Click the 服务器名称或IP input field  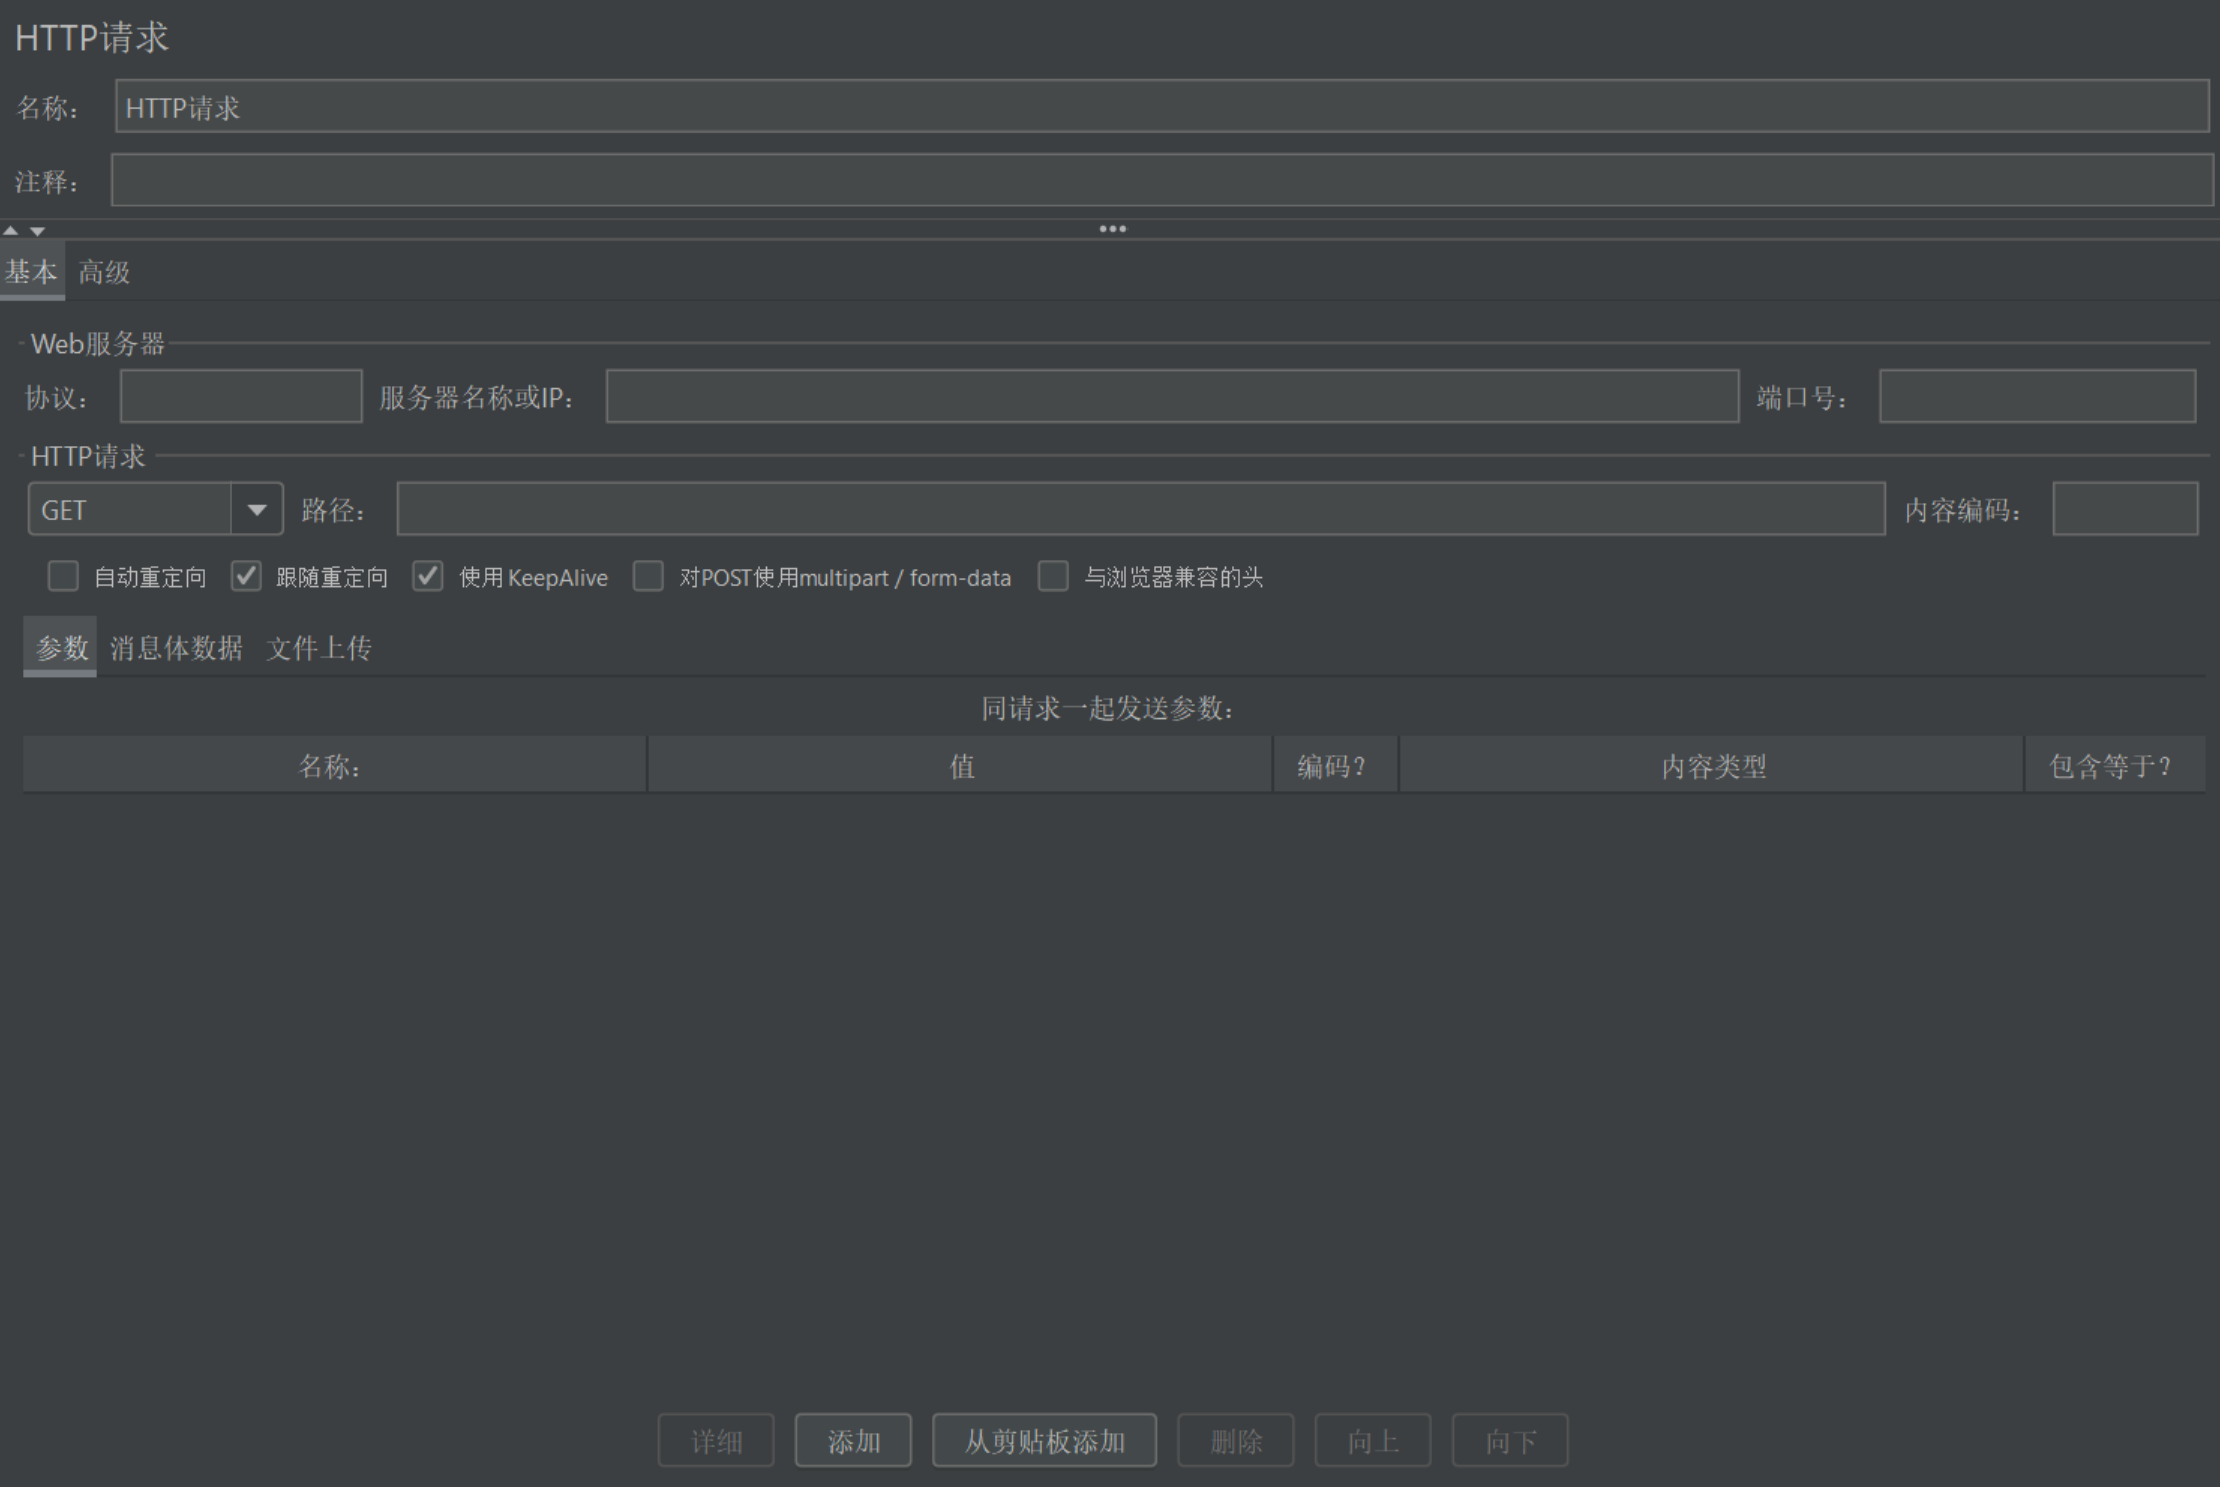[x=1172, y=396]
